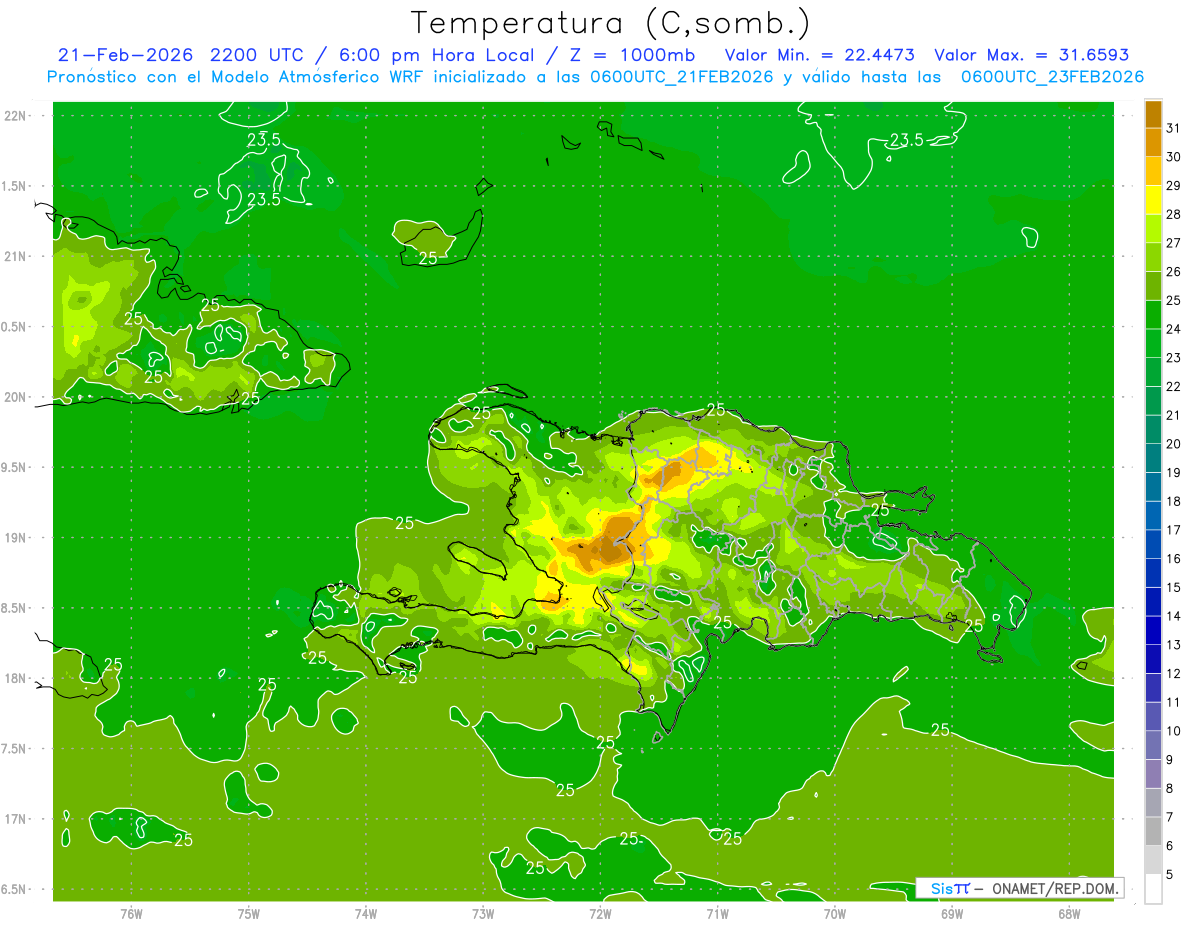Click the "7.5N" axis label
Viewport: 1200px width, 927px height.
tap(15, 749)
